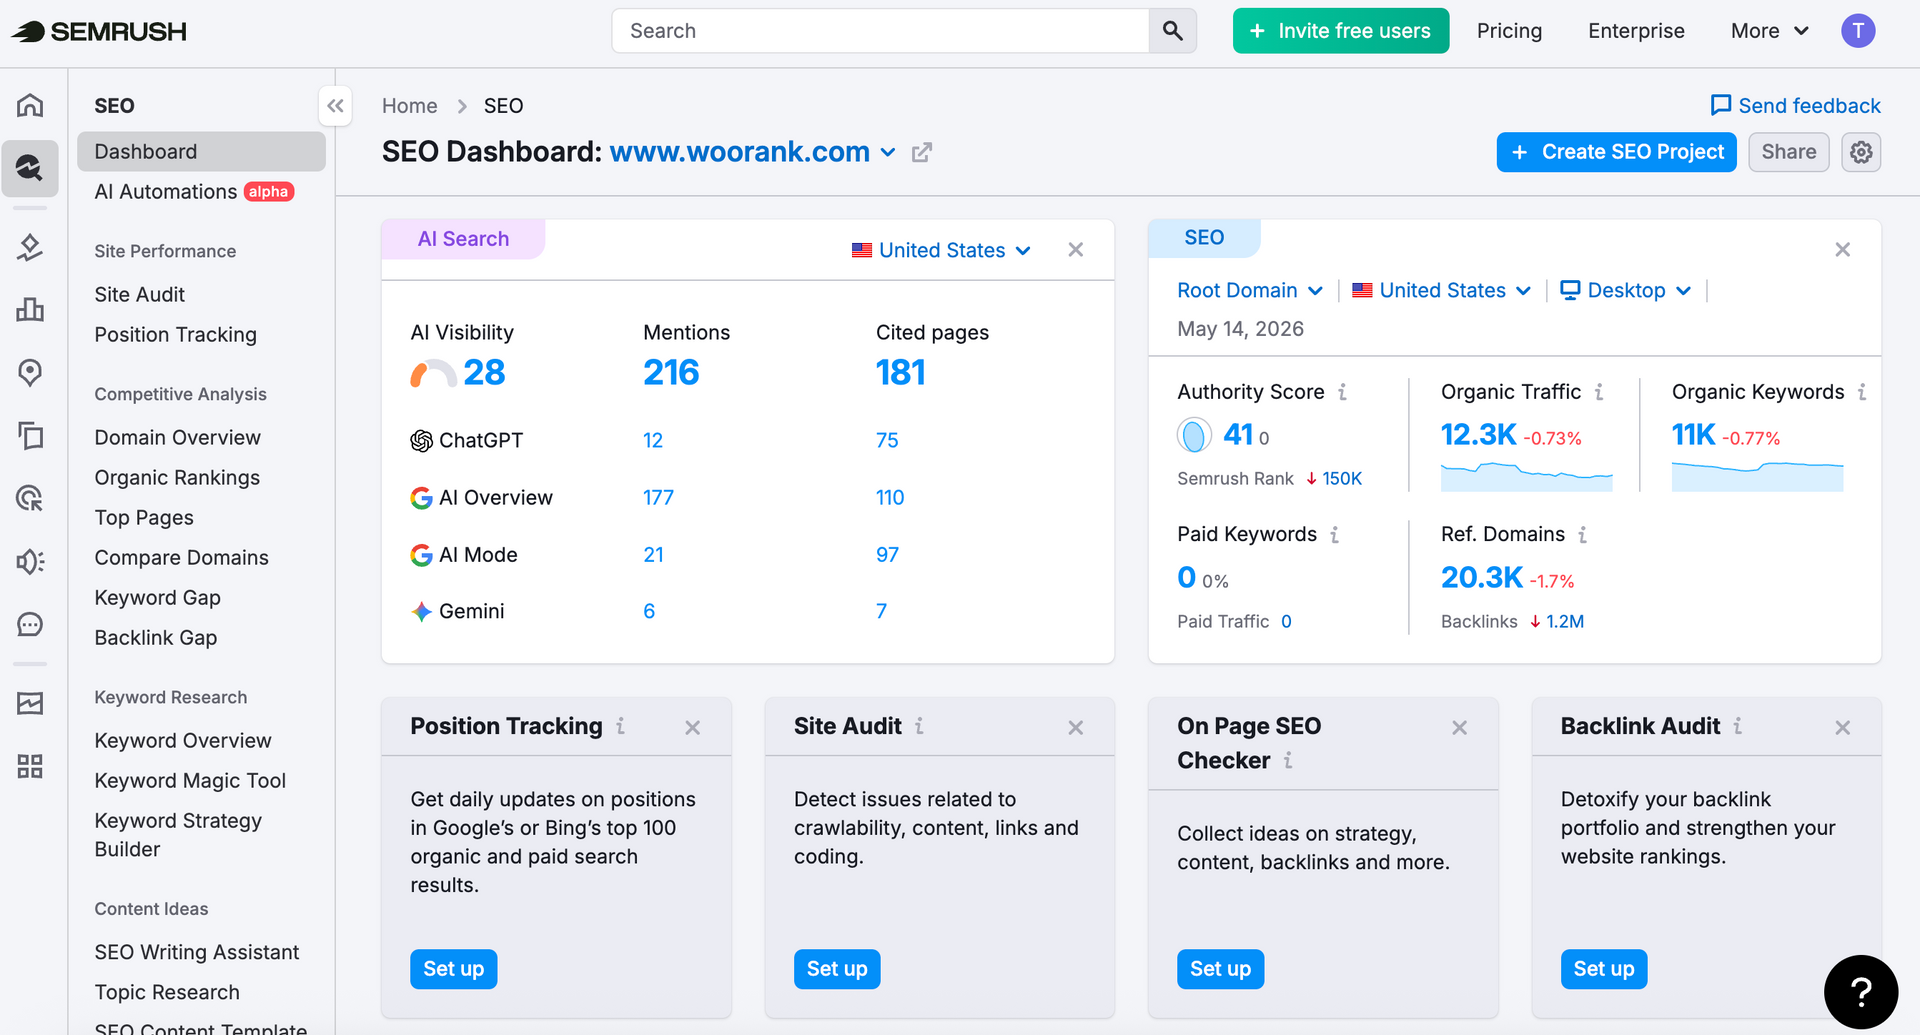Open the Home icon in left rail
This screenshot has width=1920, height=1035.
[30, 105]
